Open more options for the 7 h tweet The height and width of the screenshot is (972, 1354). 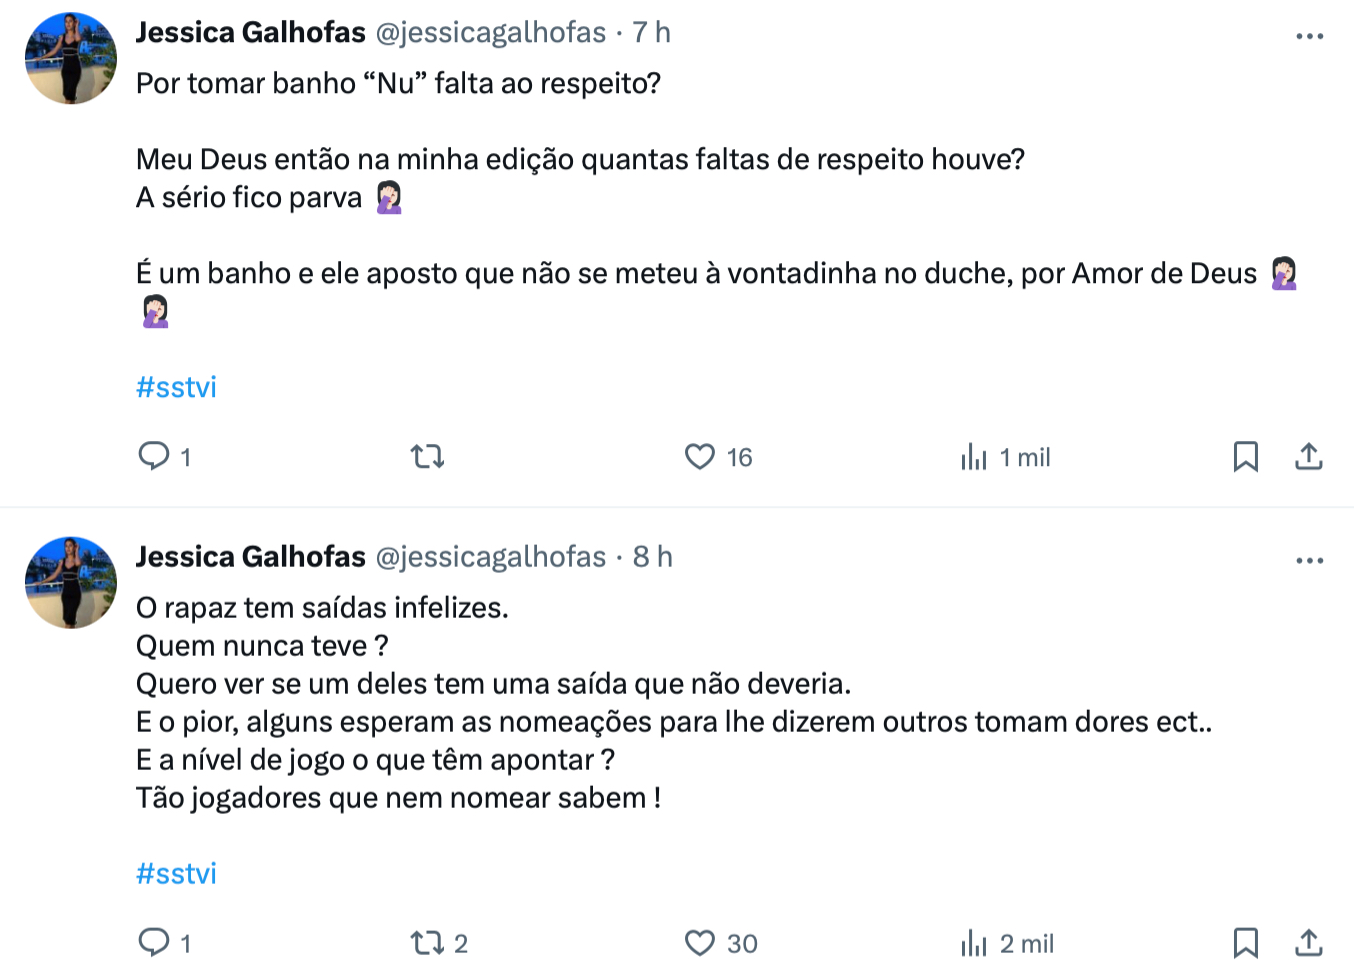[1309, 36]
